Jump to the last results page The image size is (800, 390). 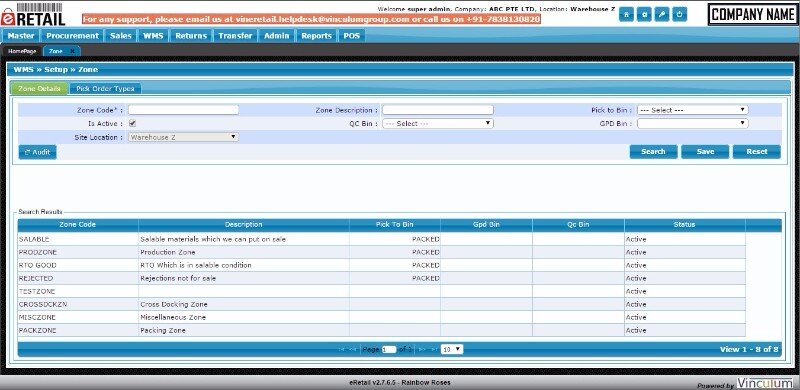[x=433, y=350]
